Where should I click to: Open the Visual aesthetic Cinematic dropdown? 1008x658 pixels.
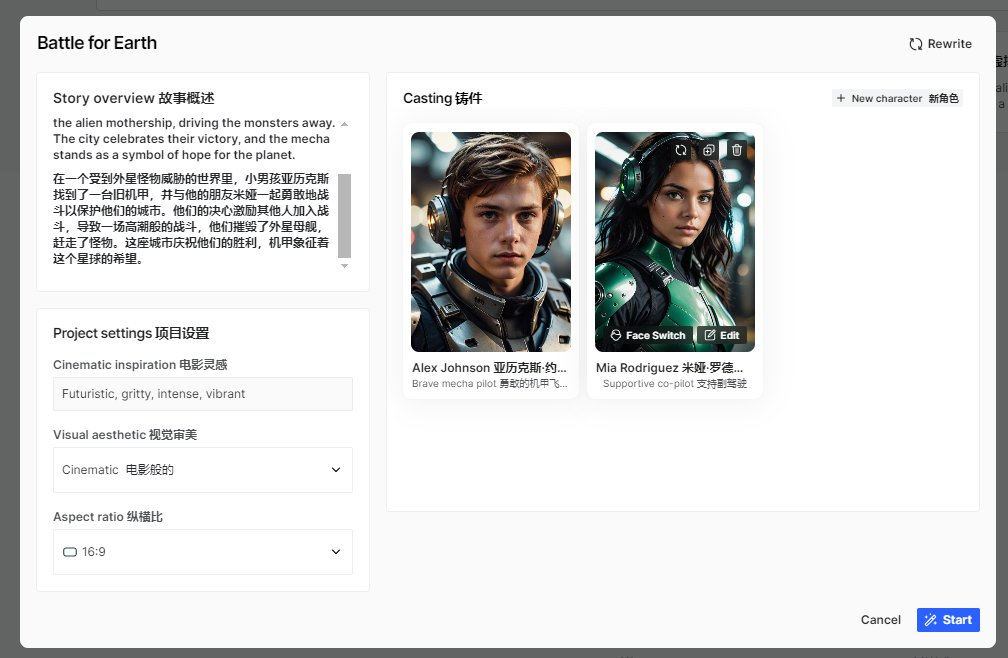(202, 470)
